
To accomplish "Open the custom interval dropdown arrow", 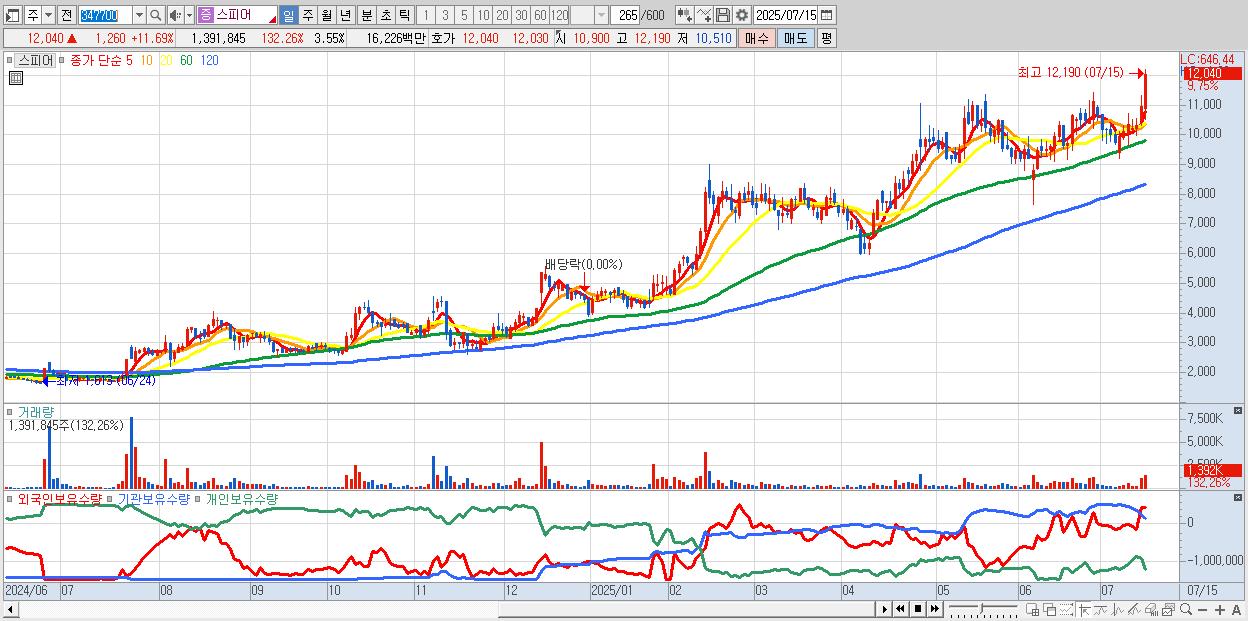I will 601,15.
